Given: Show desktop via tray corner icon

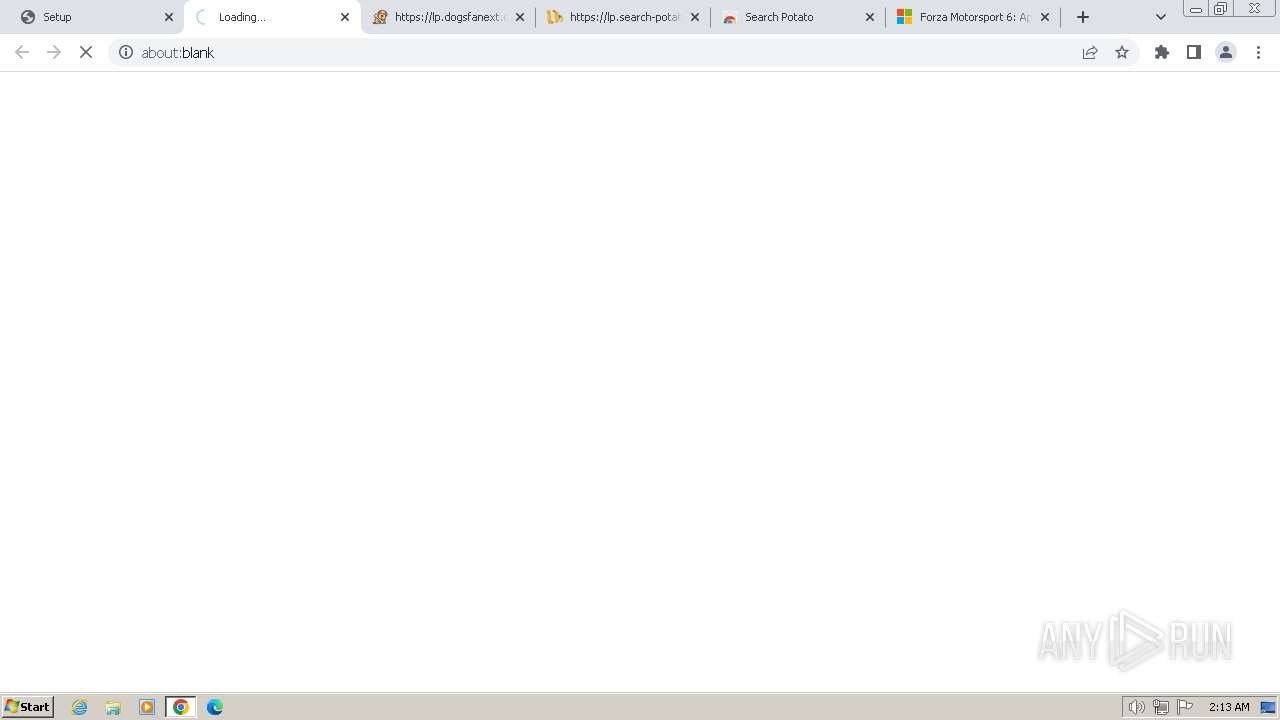Looking at the screenshot, I should pyautogui.click(x=1268, y=707).
